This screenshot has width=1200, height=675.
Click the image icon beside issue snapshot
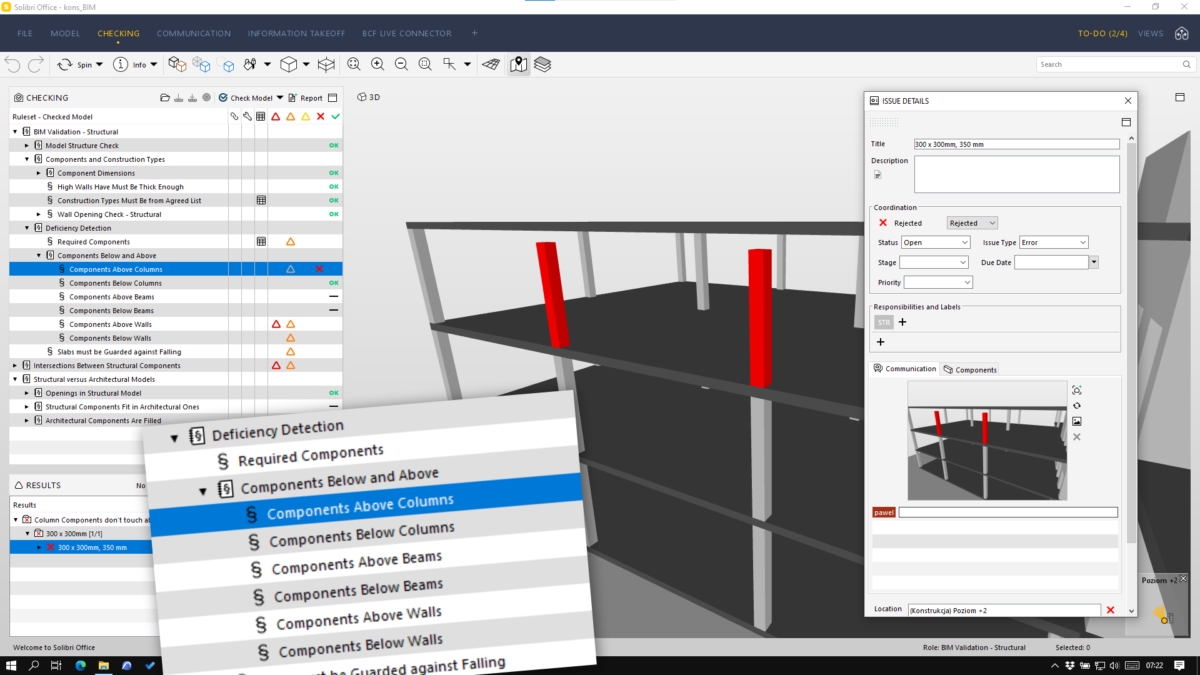(x=1077, y=421)
